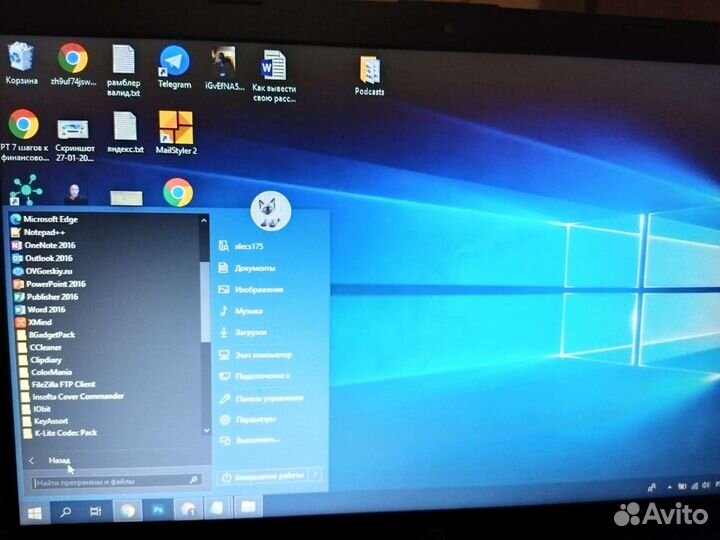
Task: Open the Скриншот 27-01-20 image file
Action: tap(74, 139)
